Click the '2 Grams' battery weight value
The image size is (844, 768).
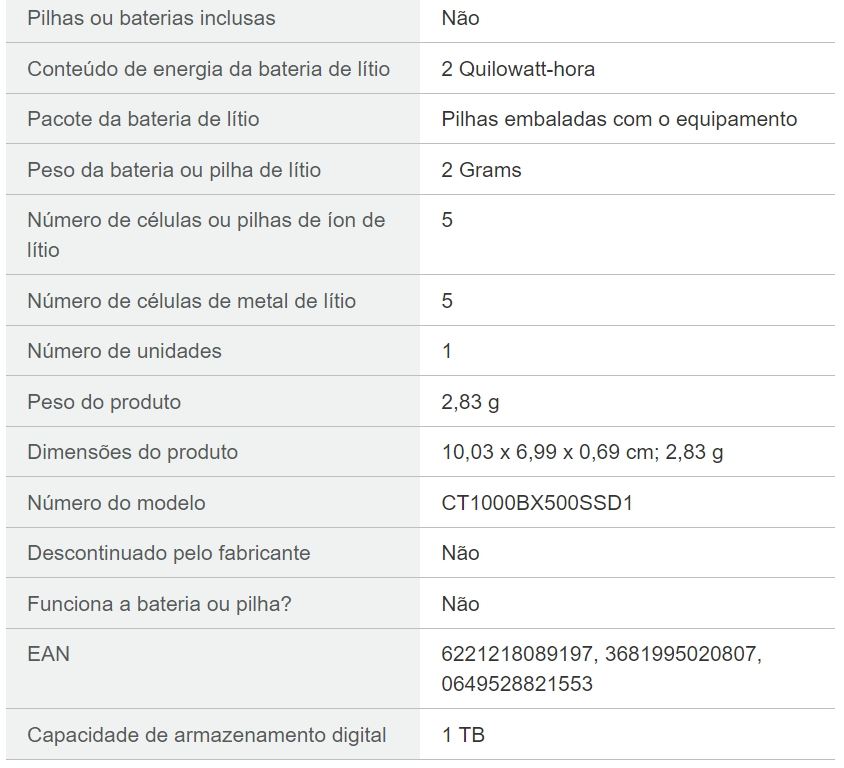coord(481,170)
